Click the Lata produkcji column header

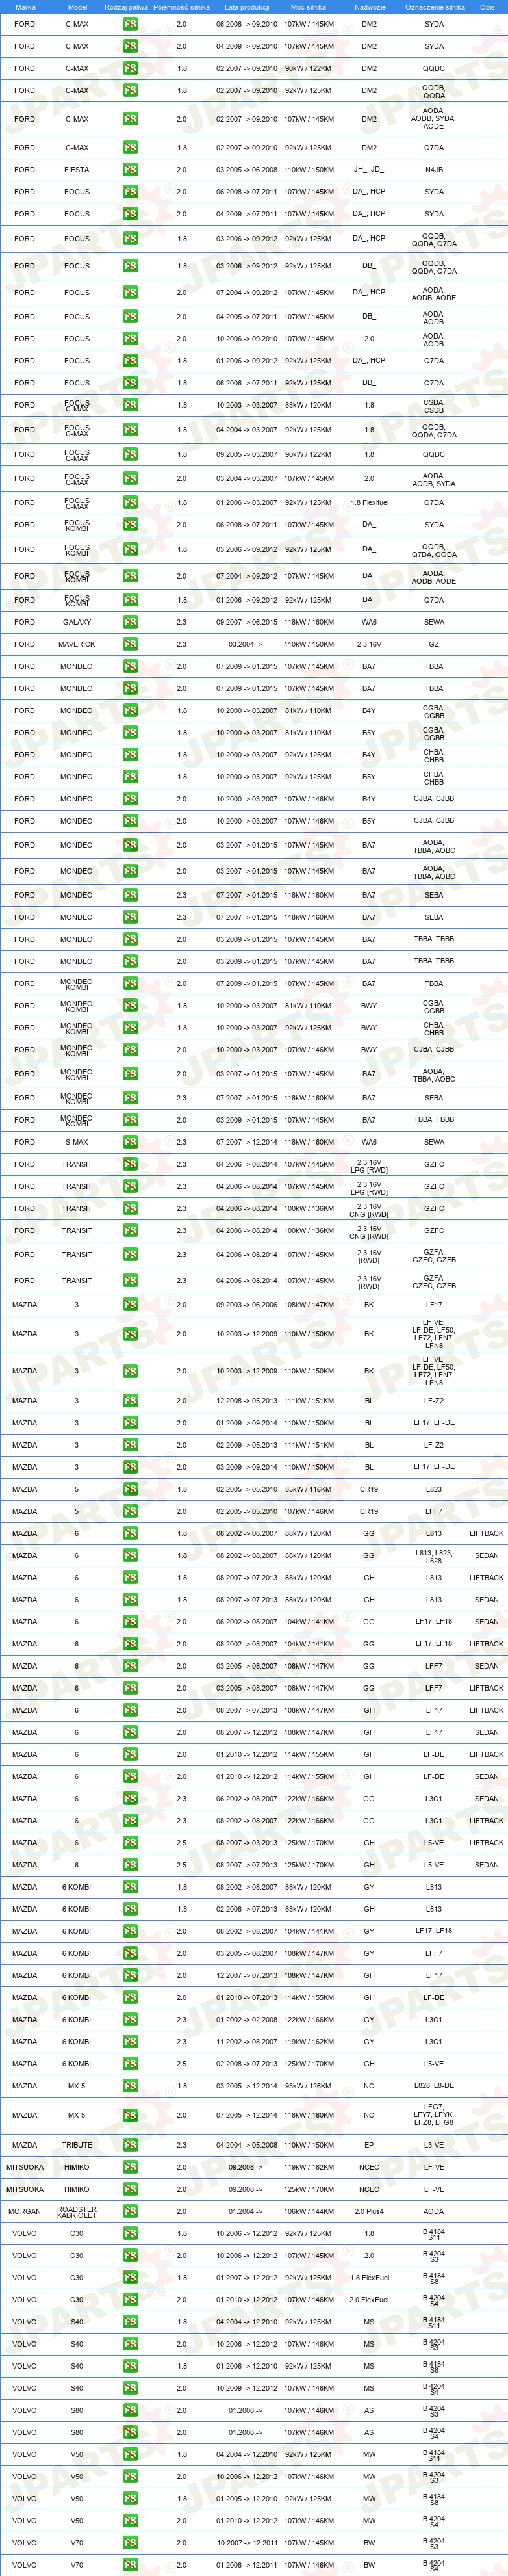(x=247, y=7)
